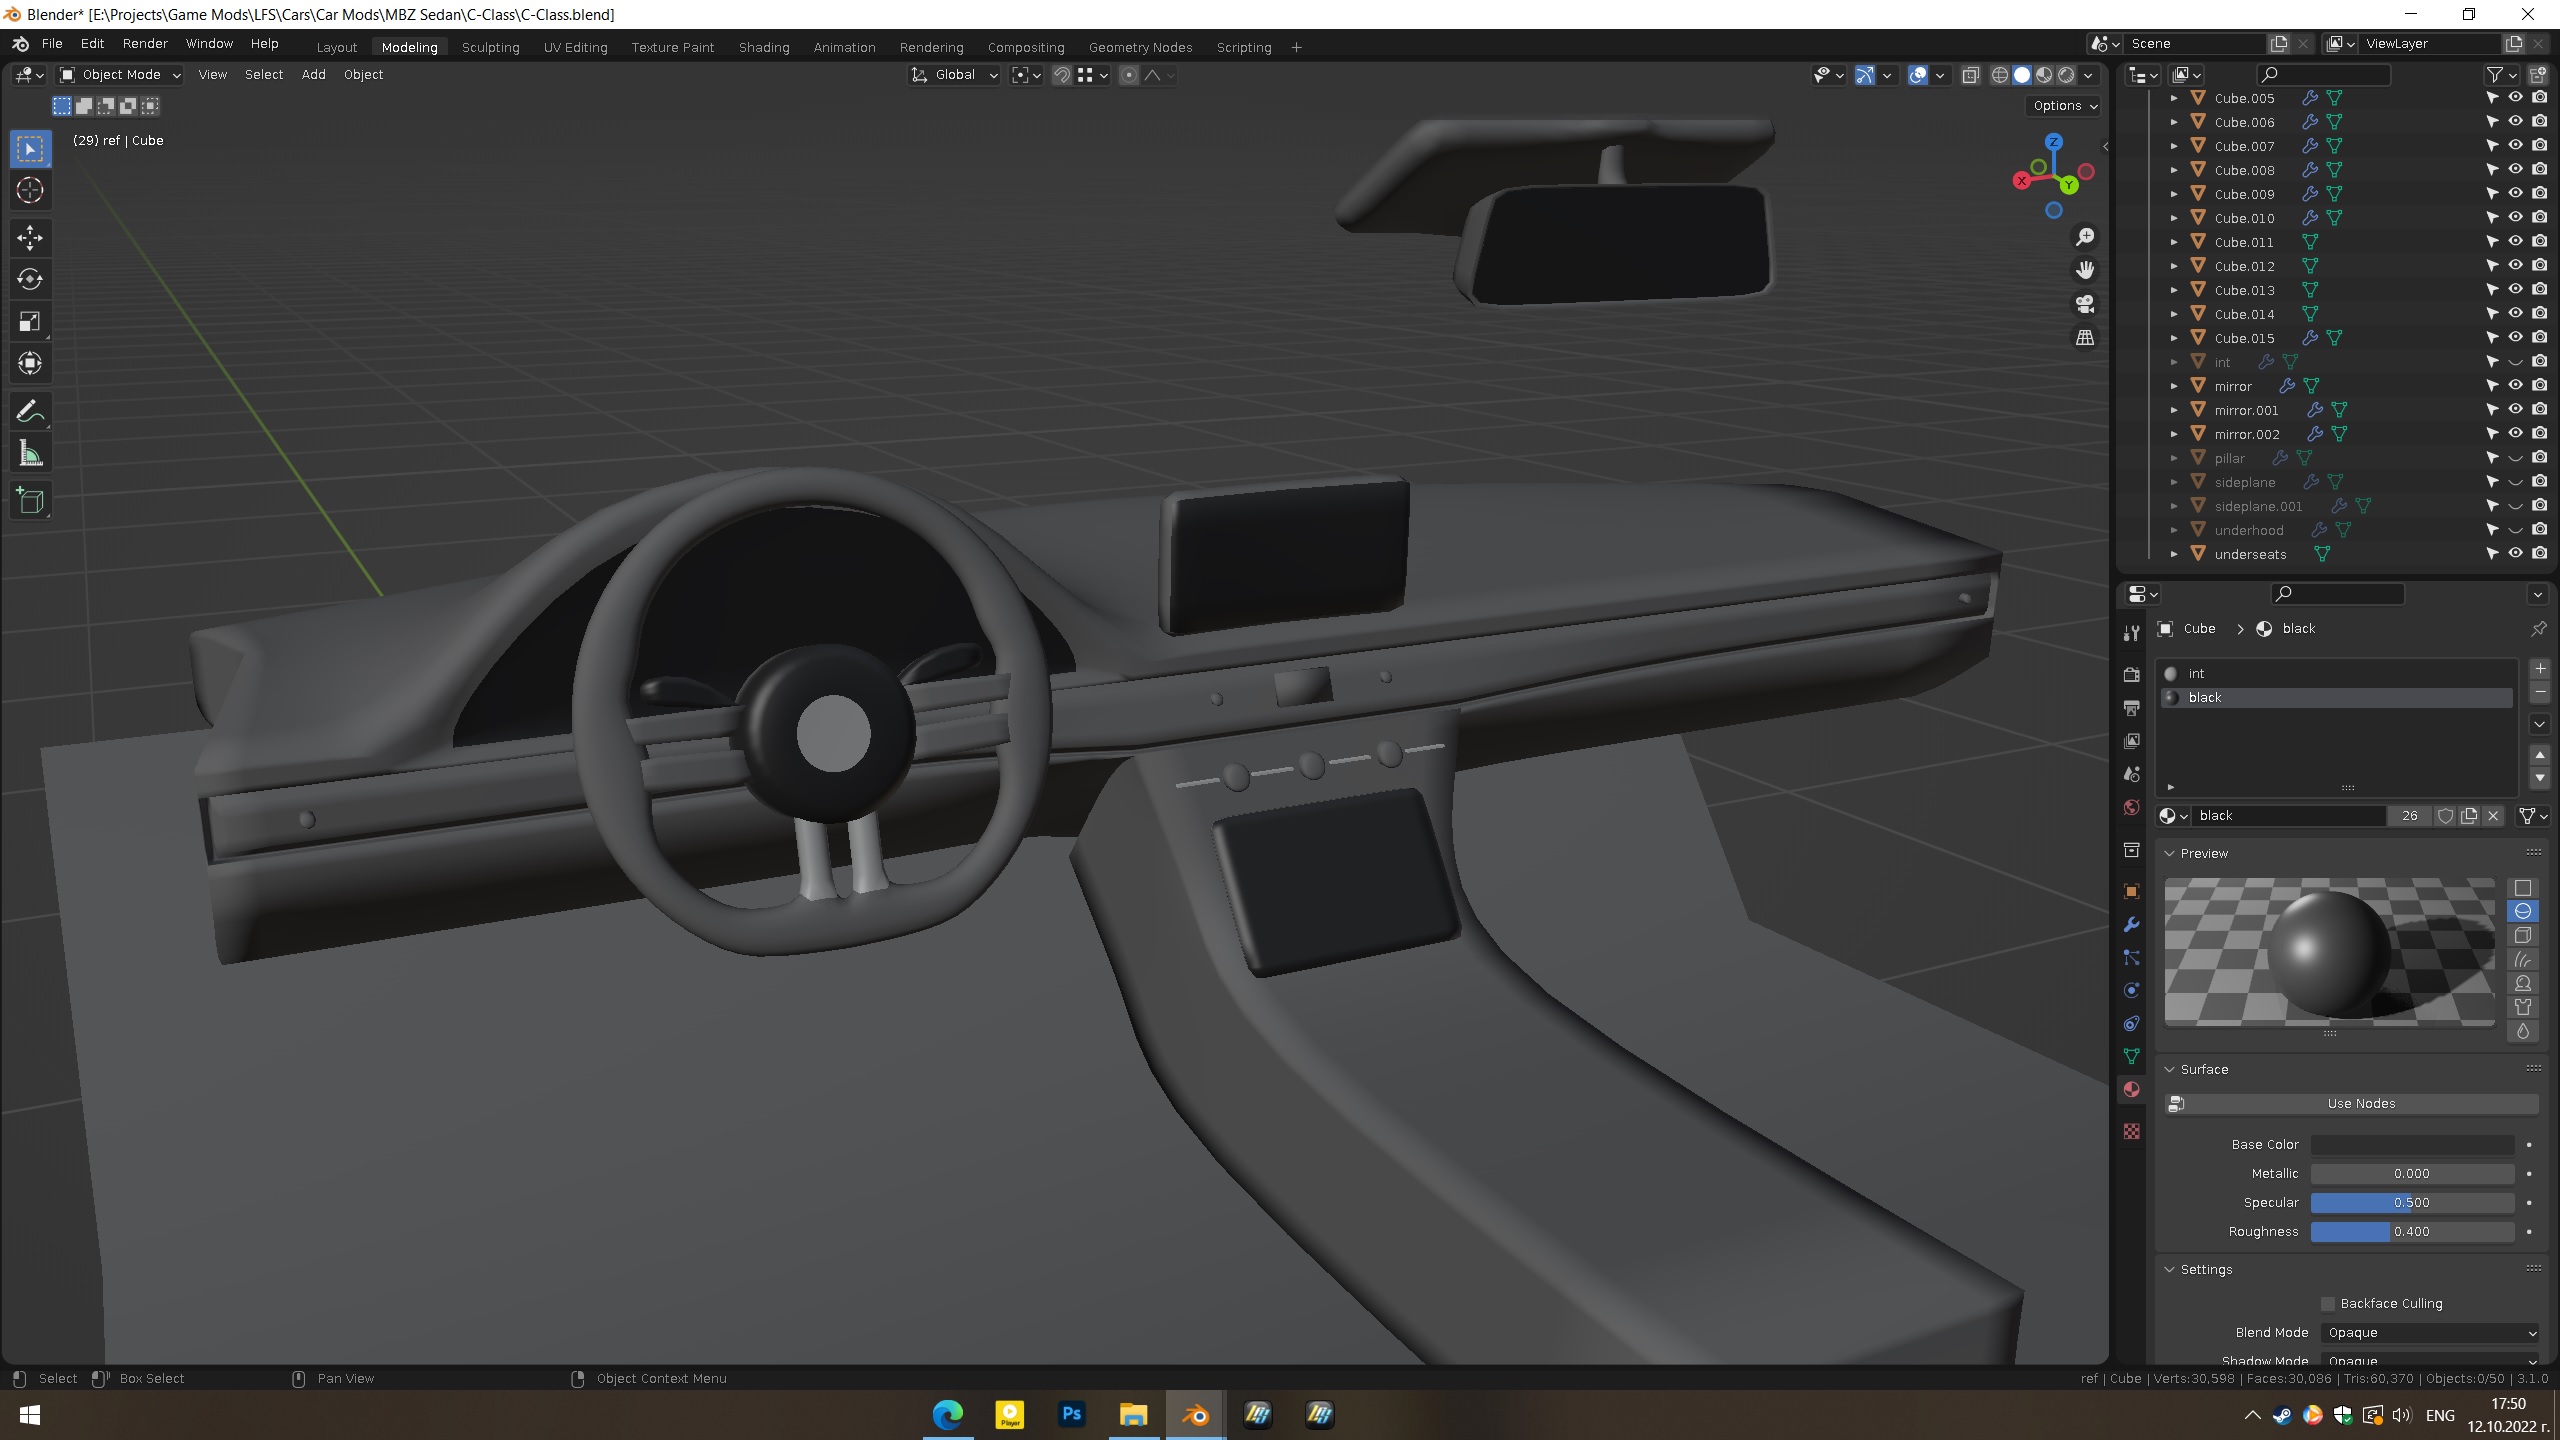Switch to the UV Editing workspace tab
The width and height of the screenshot is (2560, 1440).
(575, 47)
